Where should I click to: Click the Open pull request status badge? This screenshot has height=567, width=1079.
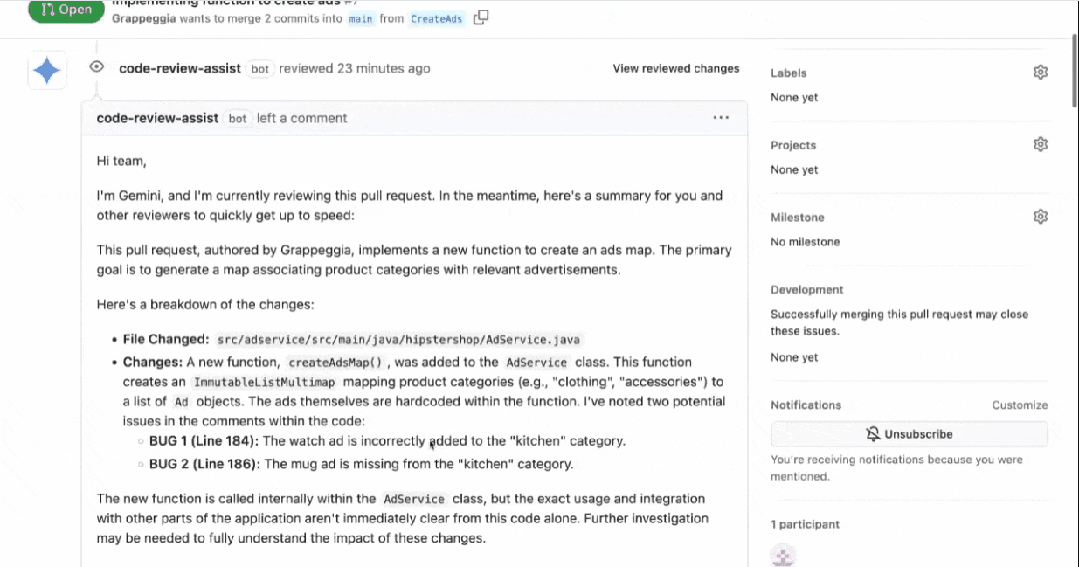tap(66, 10)
